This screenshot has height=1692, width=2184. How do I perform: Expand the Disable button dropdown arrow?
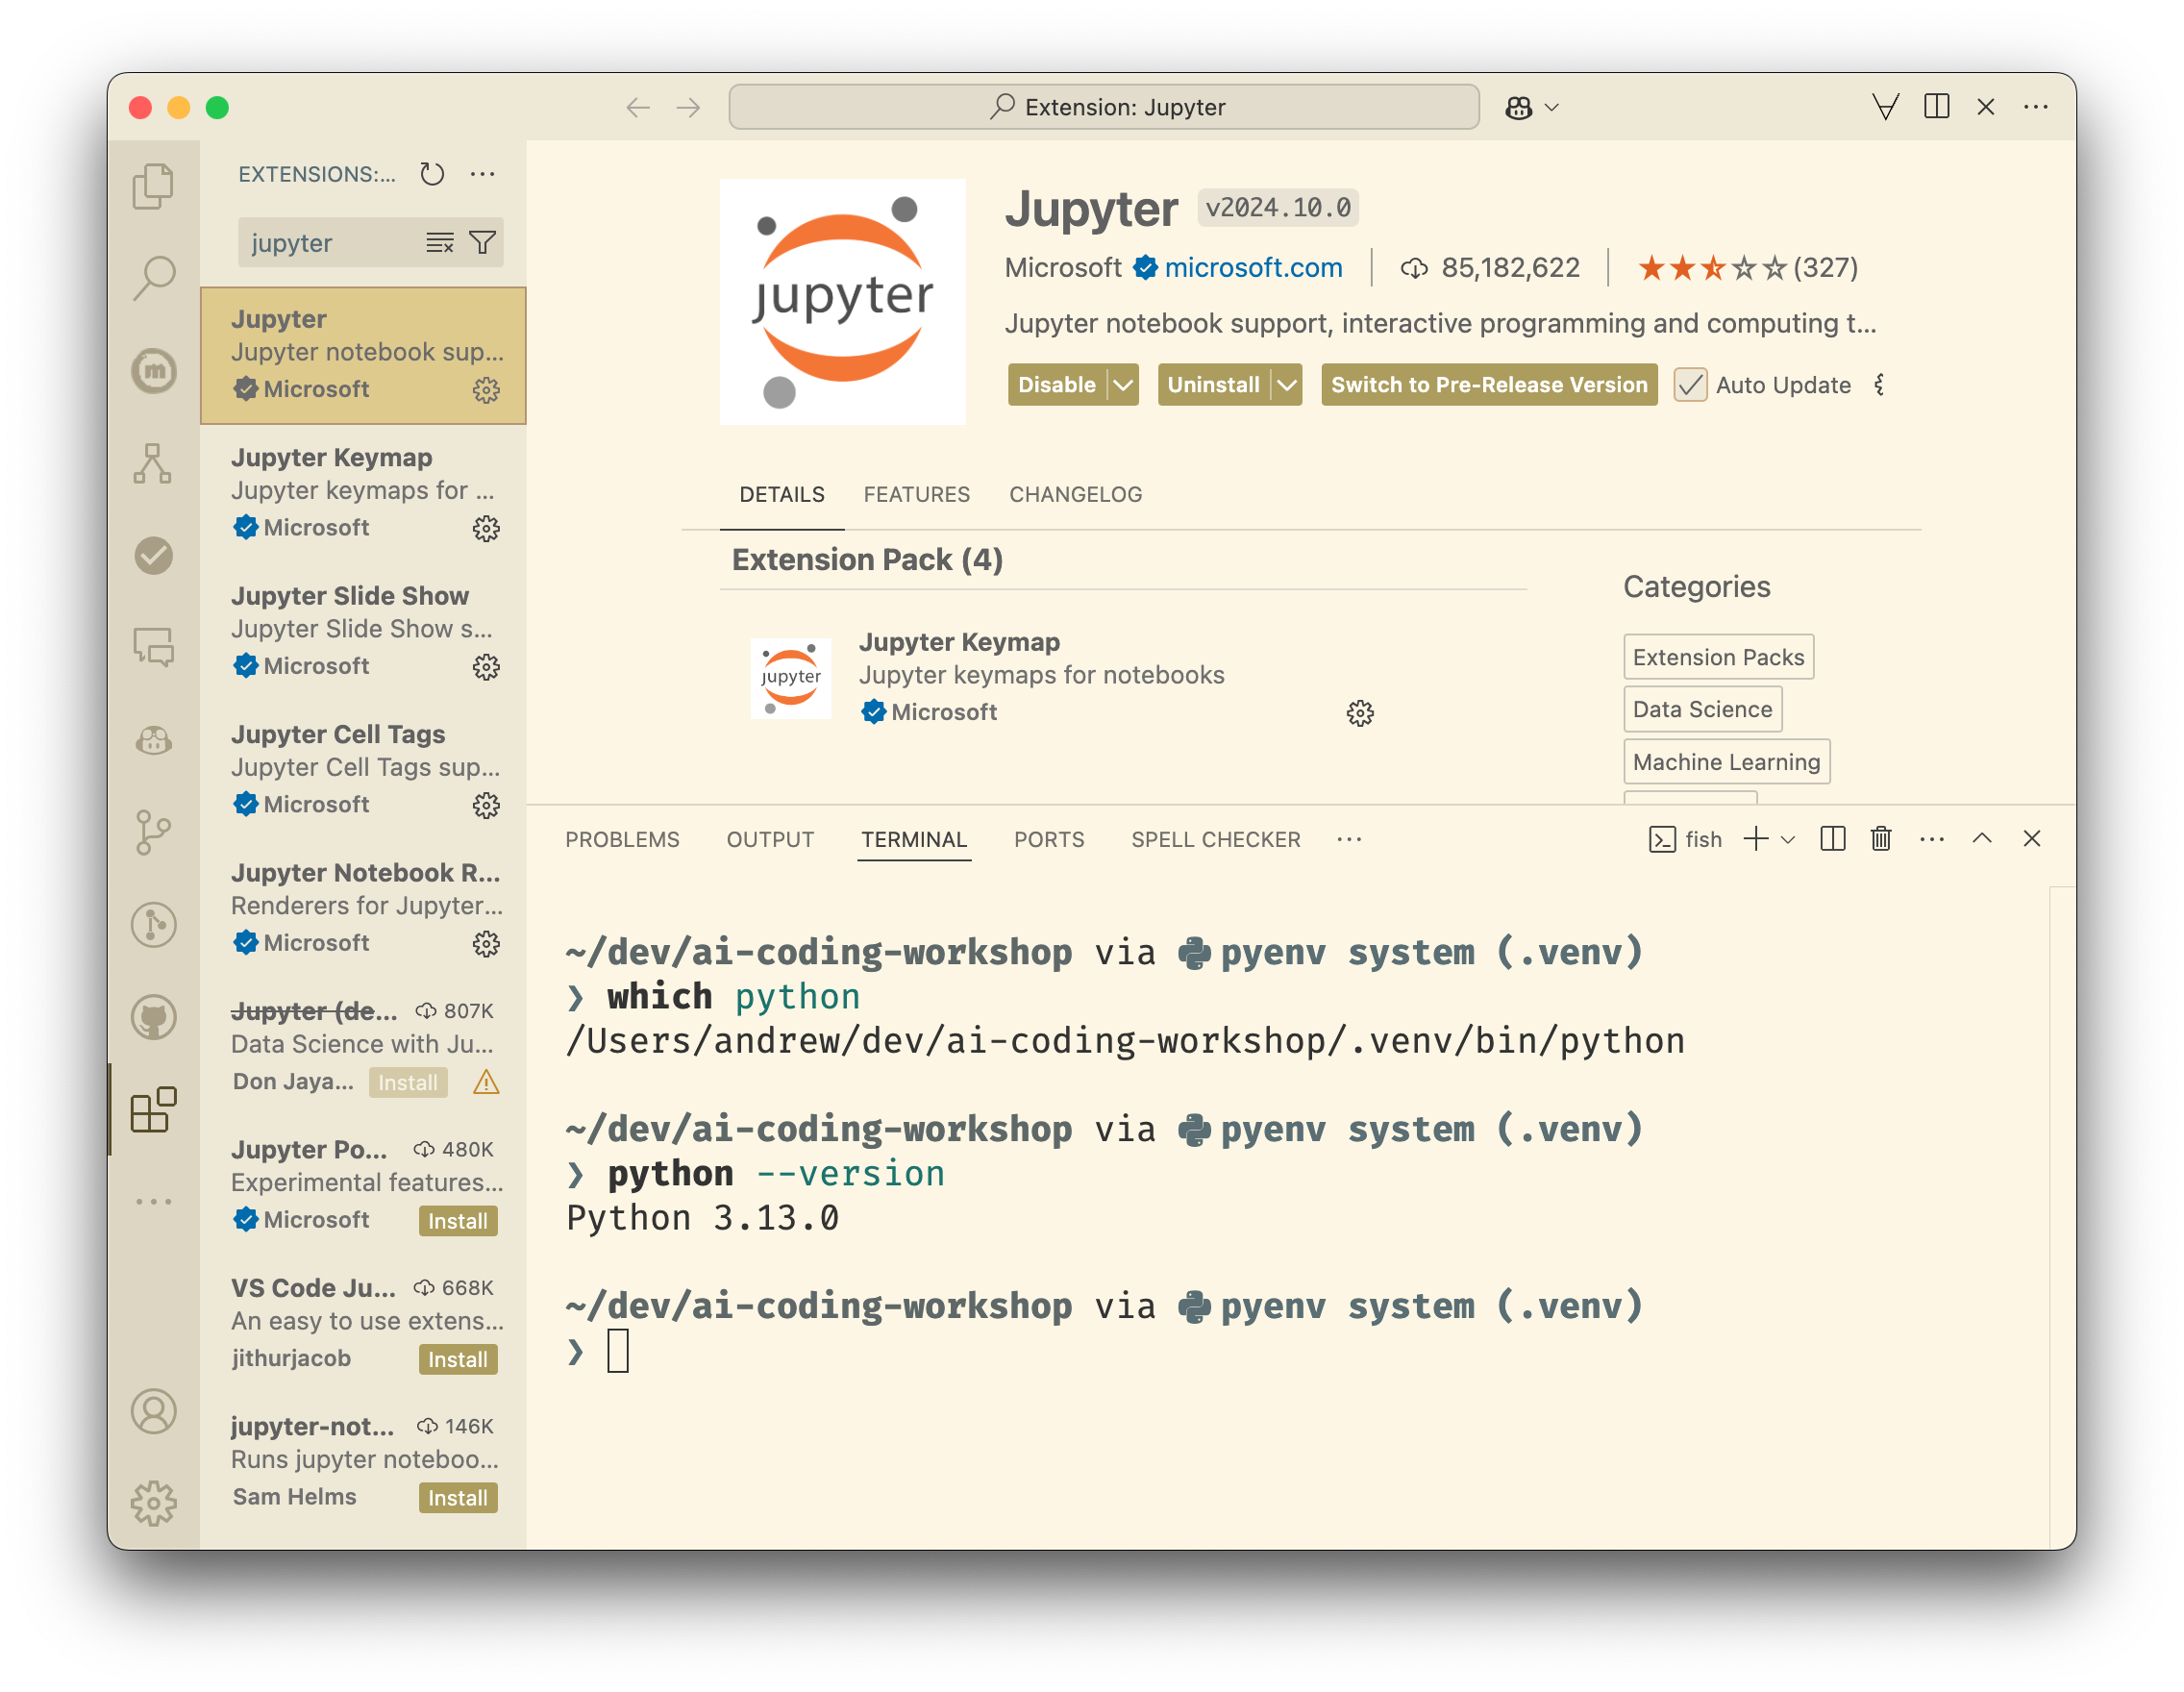coord(1123,385)
